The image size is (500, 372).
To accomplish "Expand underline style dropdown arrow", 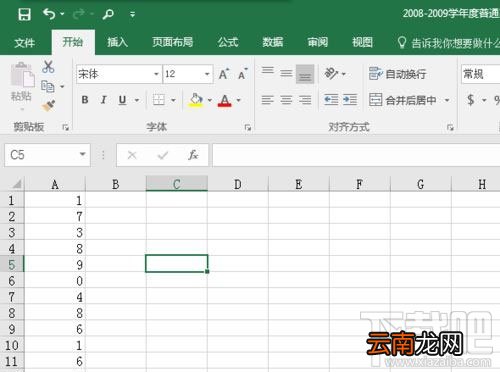I will [137, 100].
